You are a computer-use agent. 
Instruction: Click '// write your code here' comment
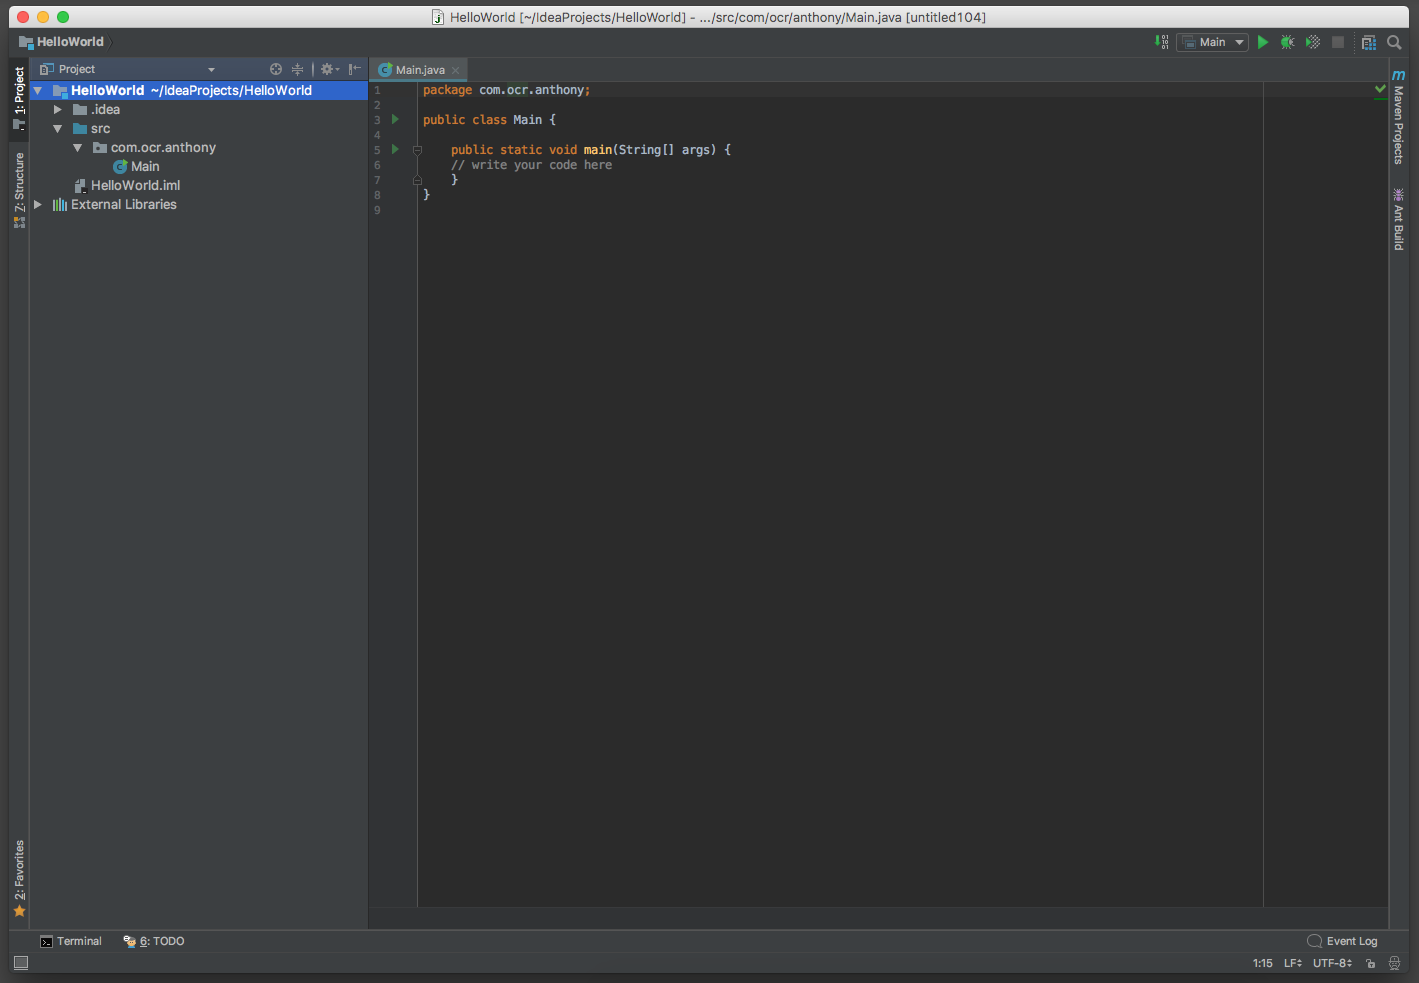(x=531, y=165)
